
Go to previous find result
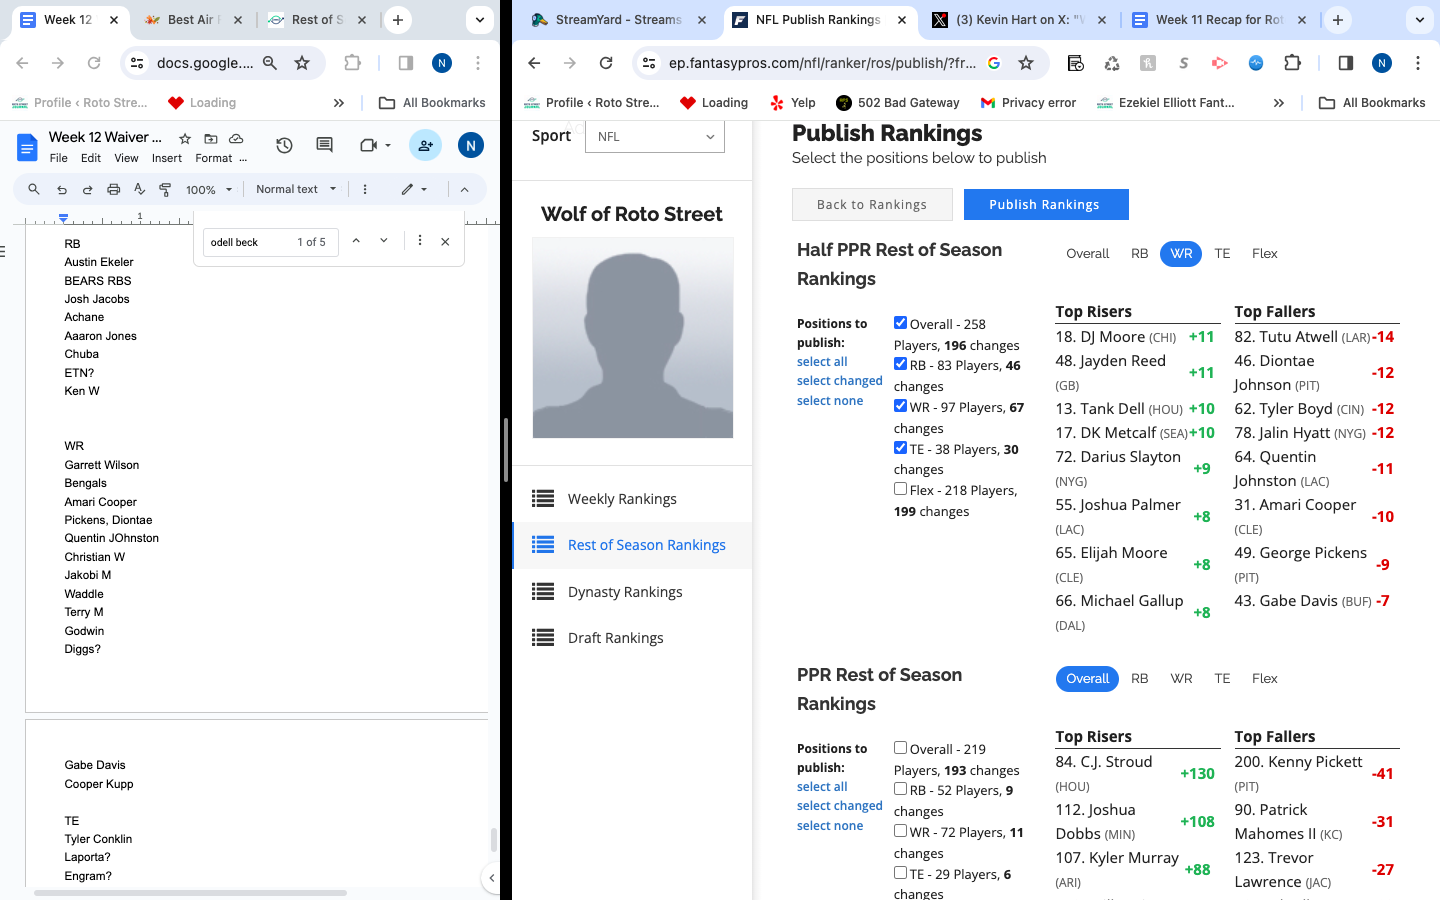356,241
